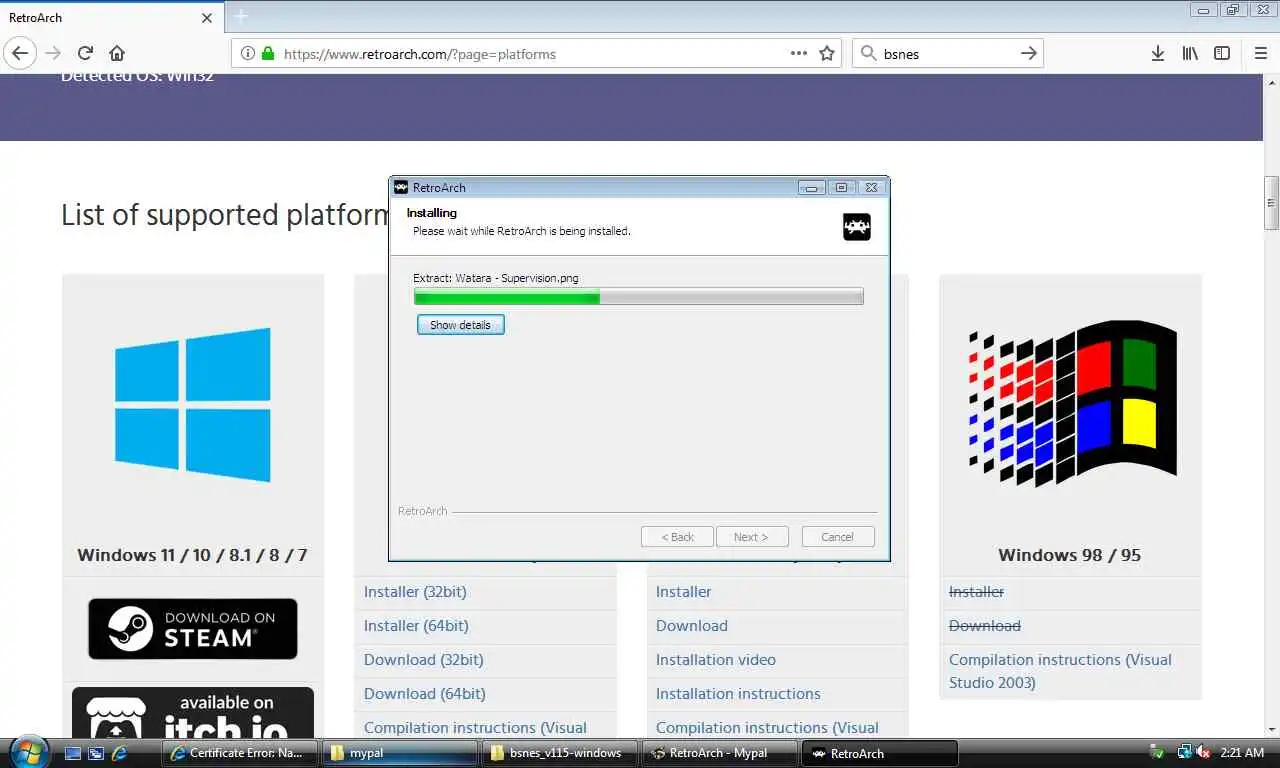Switch to Certificate Error taskbar window
This screenshot has height=768, width=1280.
239,753
